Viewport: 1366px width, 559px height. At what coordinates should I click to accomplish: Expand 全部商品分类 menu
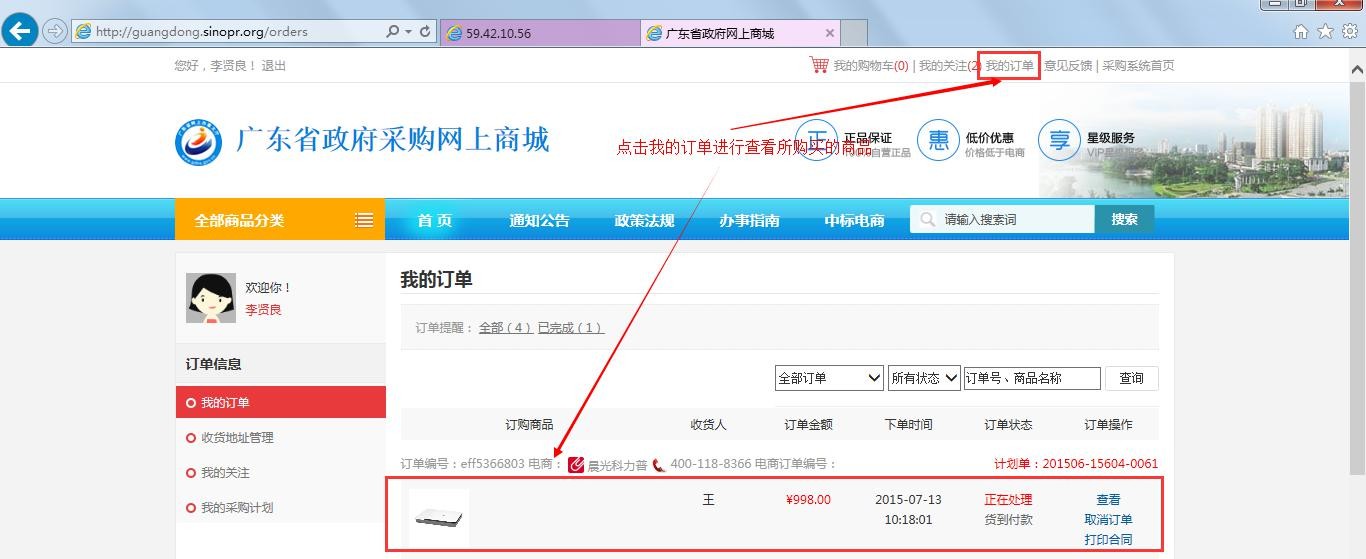(x=280, y=220)
